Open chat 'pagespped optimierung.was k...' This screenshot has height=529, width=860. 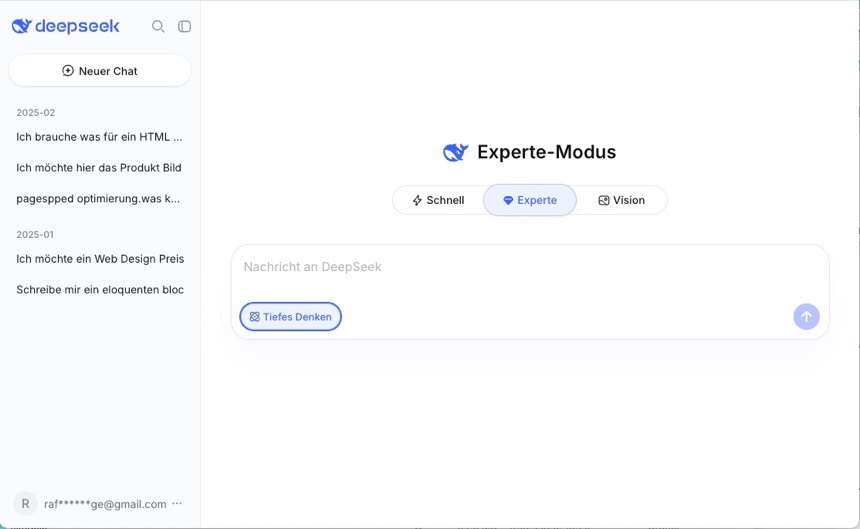pos(99,198)
